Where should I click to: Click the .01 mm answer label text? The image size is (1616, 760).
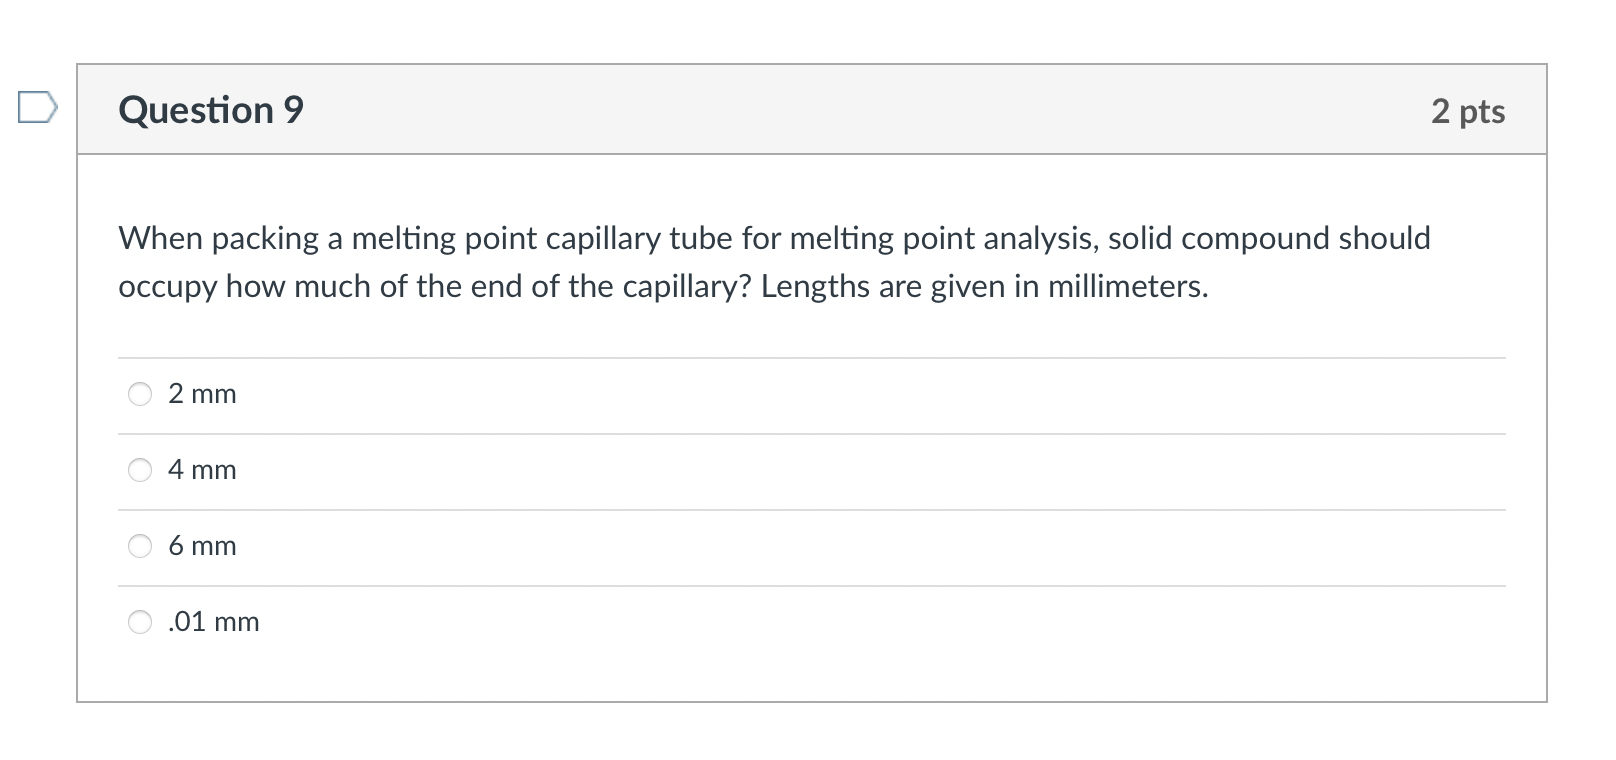tap(213, 622)
